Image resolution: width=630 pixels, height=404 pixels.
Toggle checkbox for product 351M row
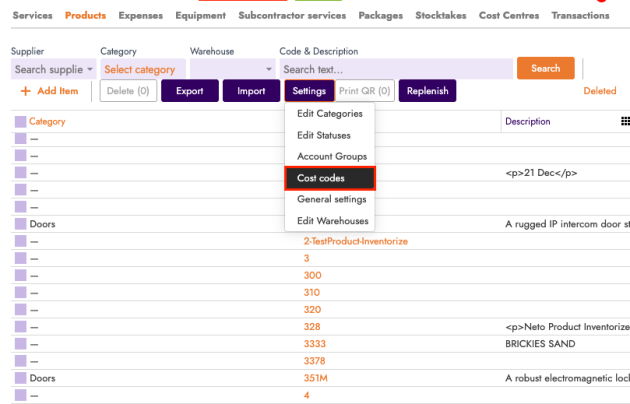point(20,378)
